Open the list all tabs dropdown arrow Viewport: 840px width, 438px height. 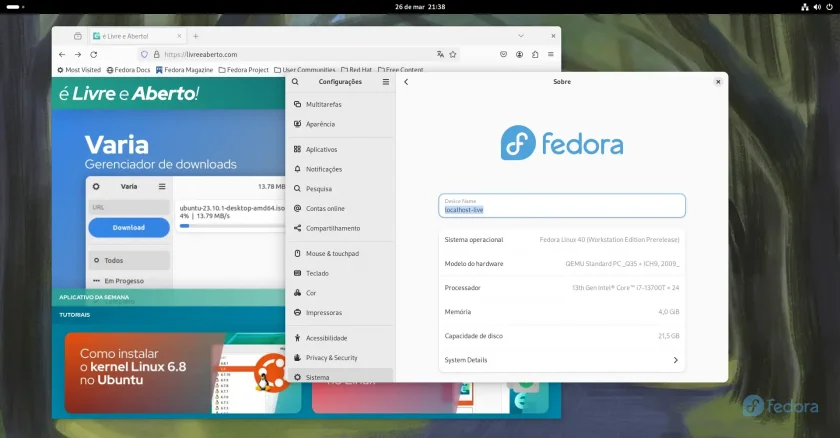click(x=521, y=36)
